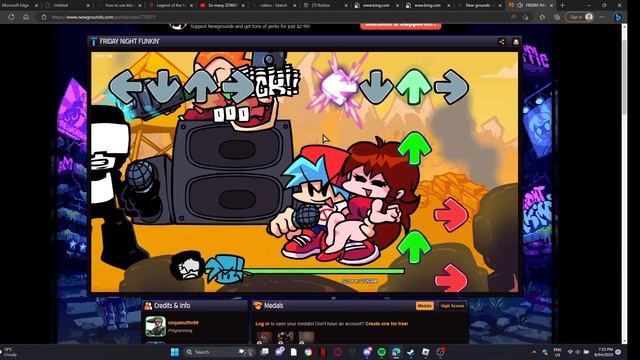640x360 pixels.
Task: Open Roblox from the taskbar
Action: click(x=425, y=352)
